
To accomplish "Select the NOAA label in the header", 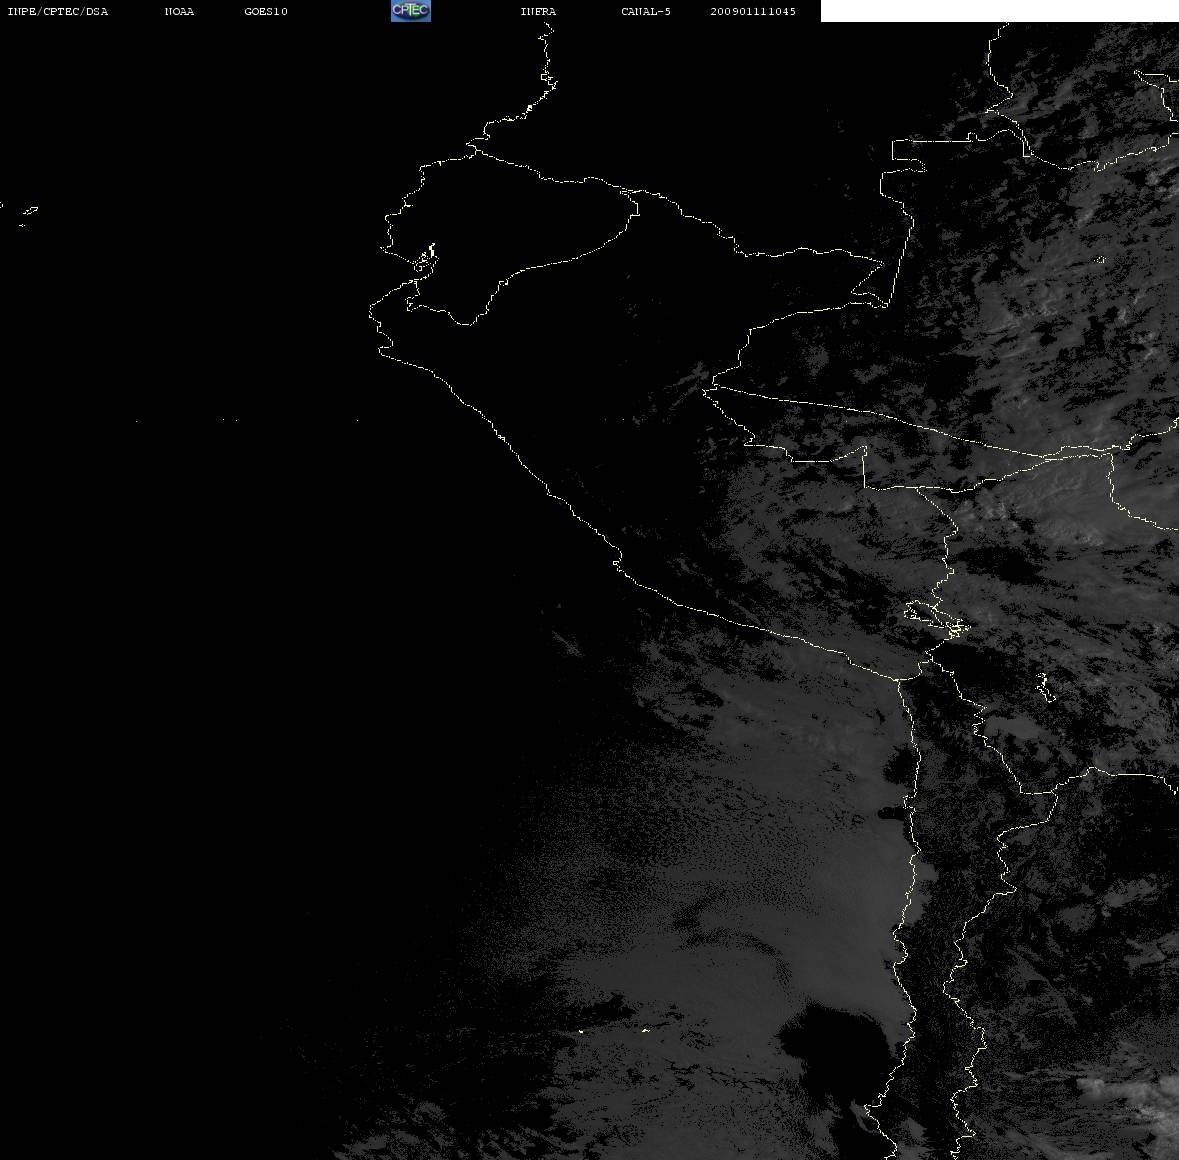I will coord(179,11).
